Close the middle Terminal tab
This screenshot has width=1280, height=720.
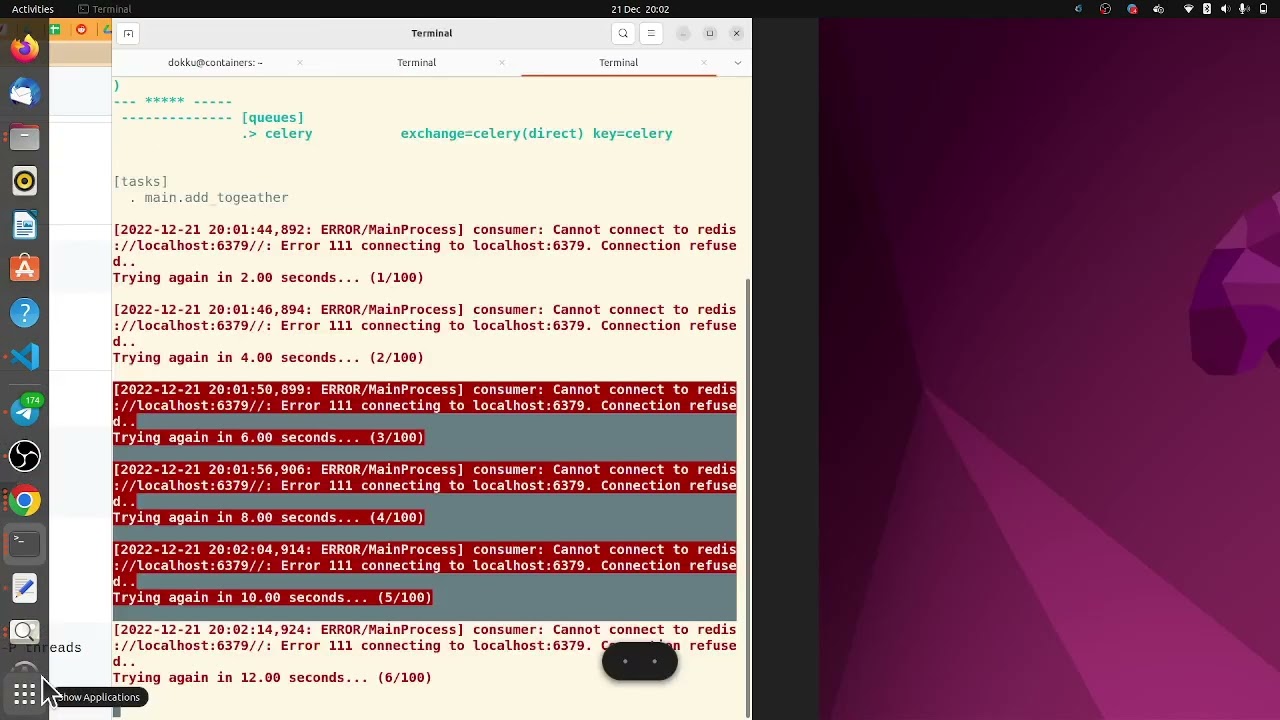[501, 62]
